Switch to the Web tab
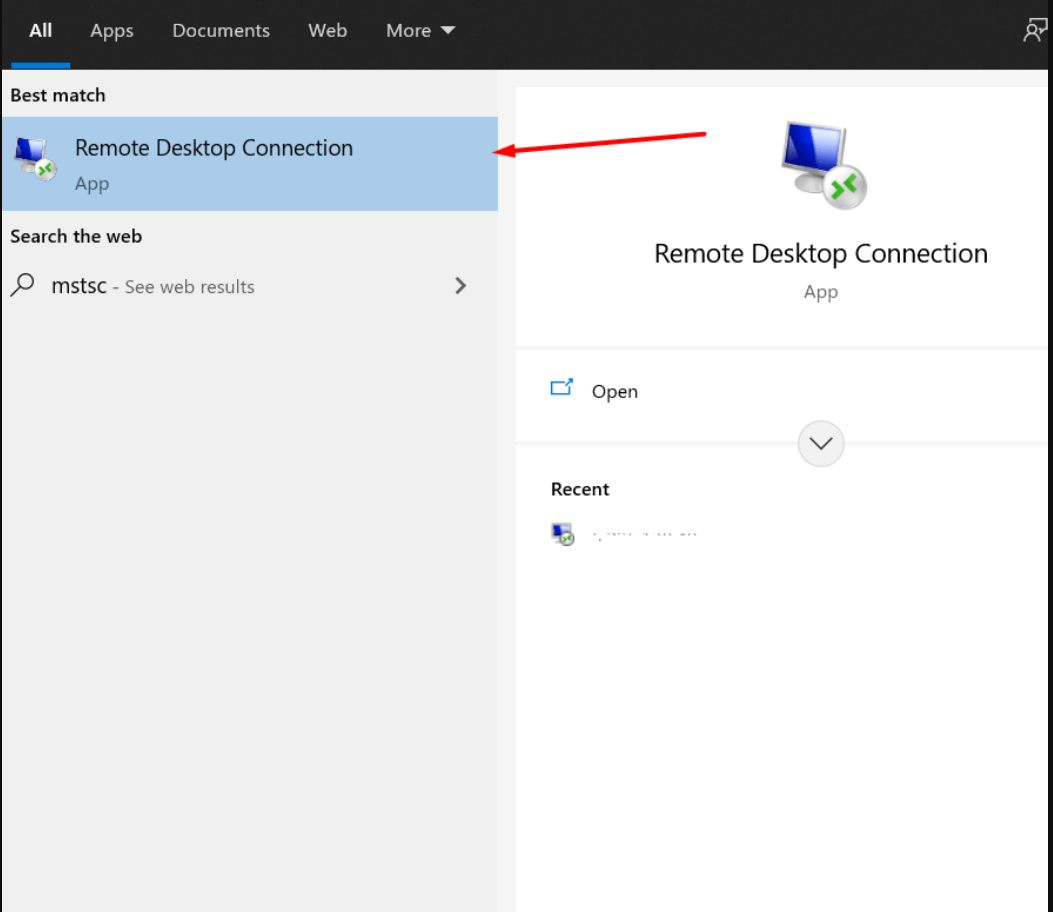This screenshot has width=1053, height=912. (x=327, y=30)
